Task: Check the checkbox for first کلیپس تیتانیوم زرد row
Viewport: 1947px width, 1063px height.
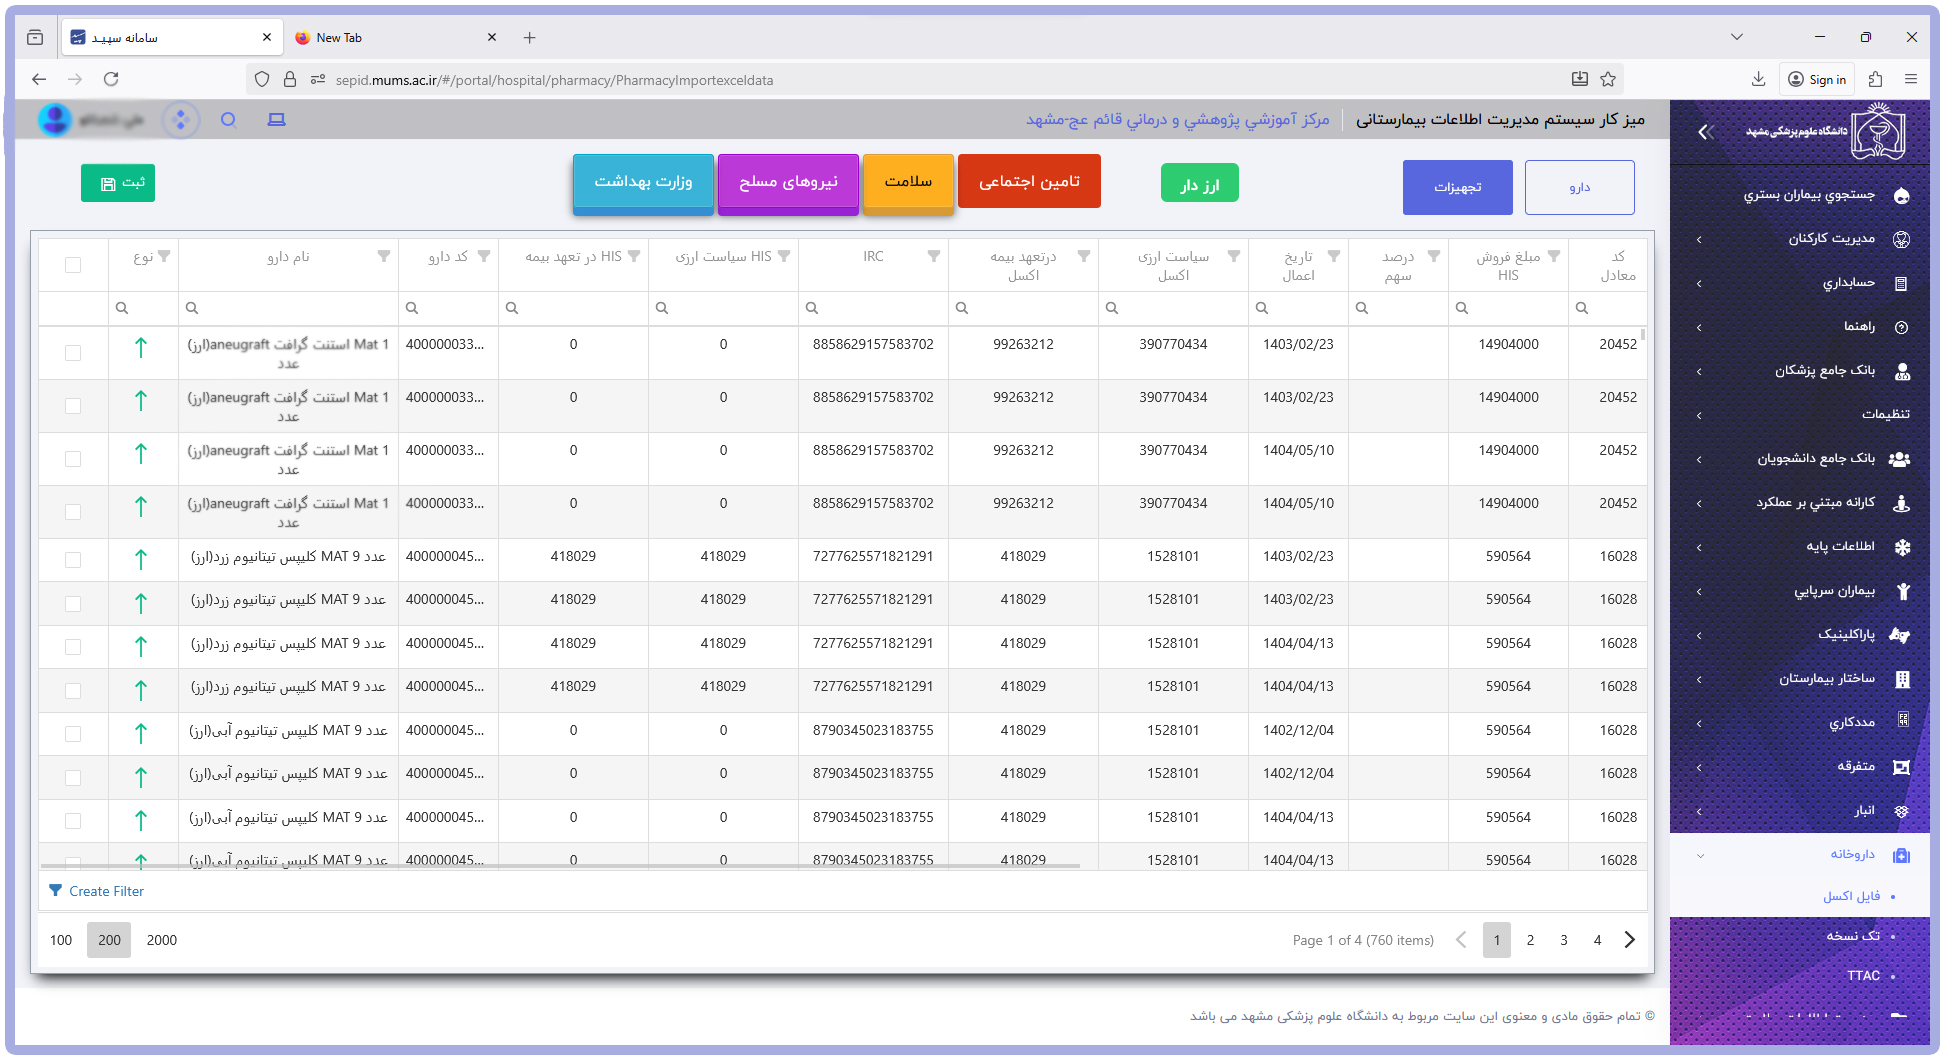Action: point(73,560)
